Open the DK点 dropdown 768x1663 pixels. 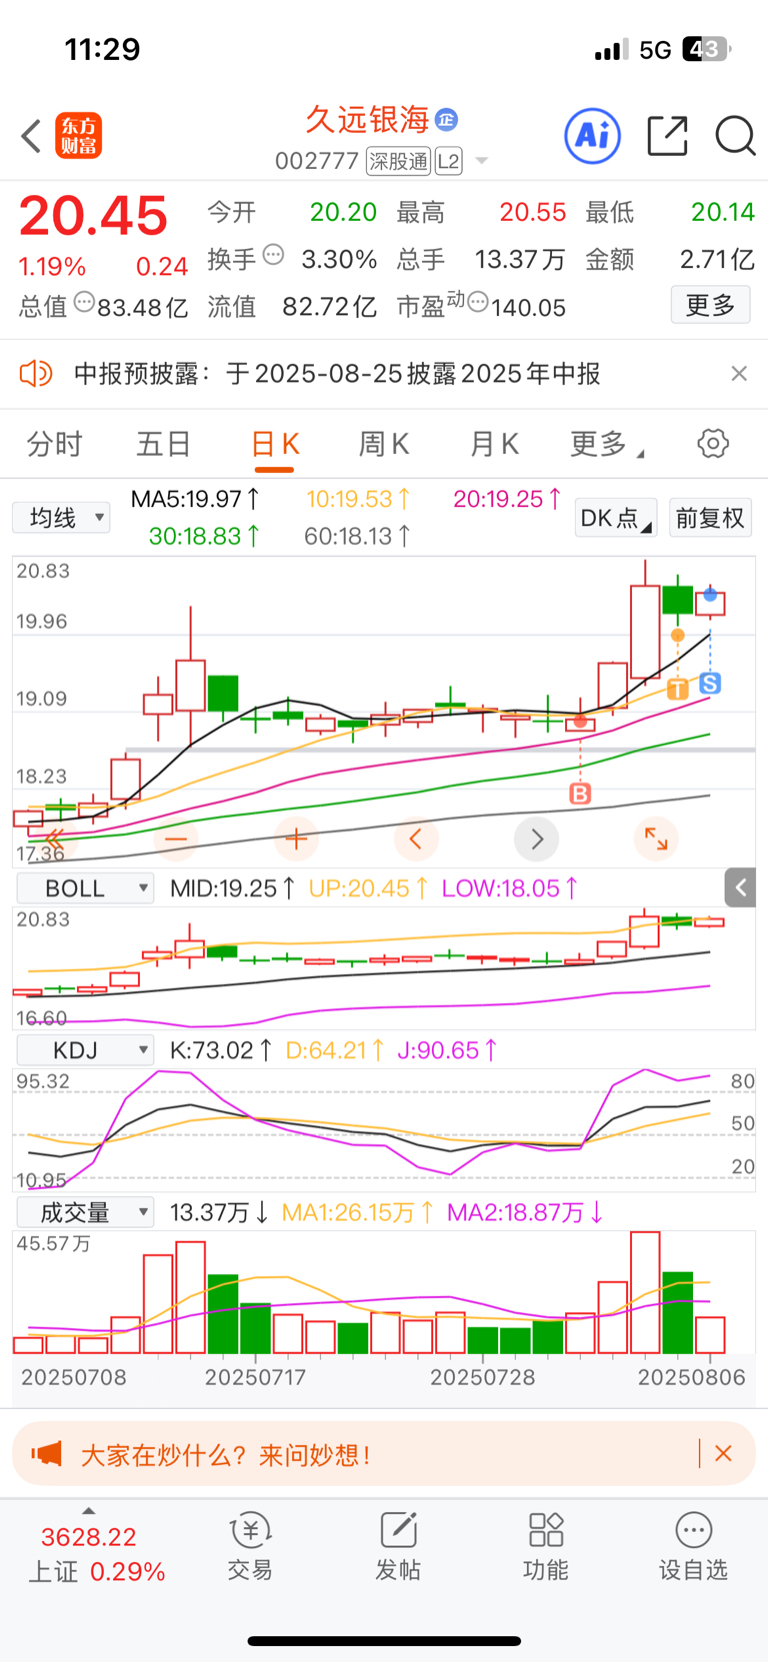coord(617,518)
